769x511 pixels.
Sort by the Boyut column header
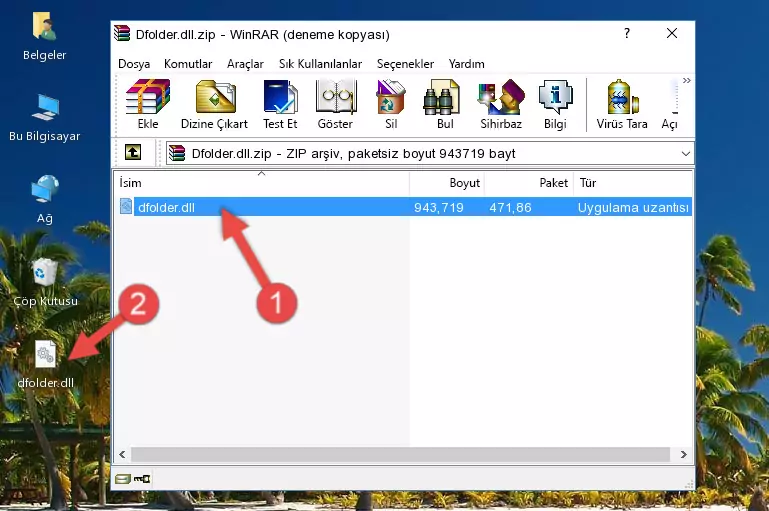coord(447,183)
